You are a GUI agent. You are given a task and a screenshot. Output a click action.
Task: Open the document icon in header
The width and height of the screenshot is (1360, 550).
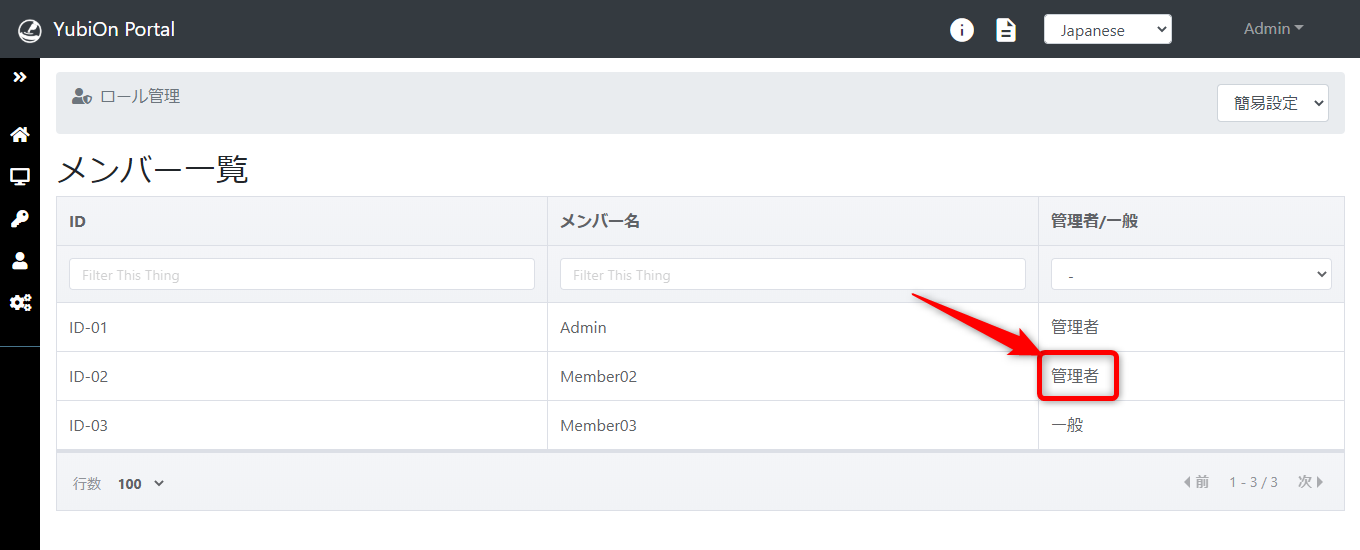[x=1005, y=30]
